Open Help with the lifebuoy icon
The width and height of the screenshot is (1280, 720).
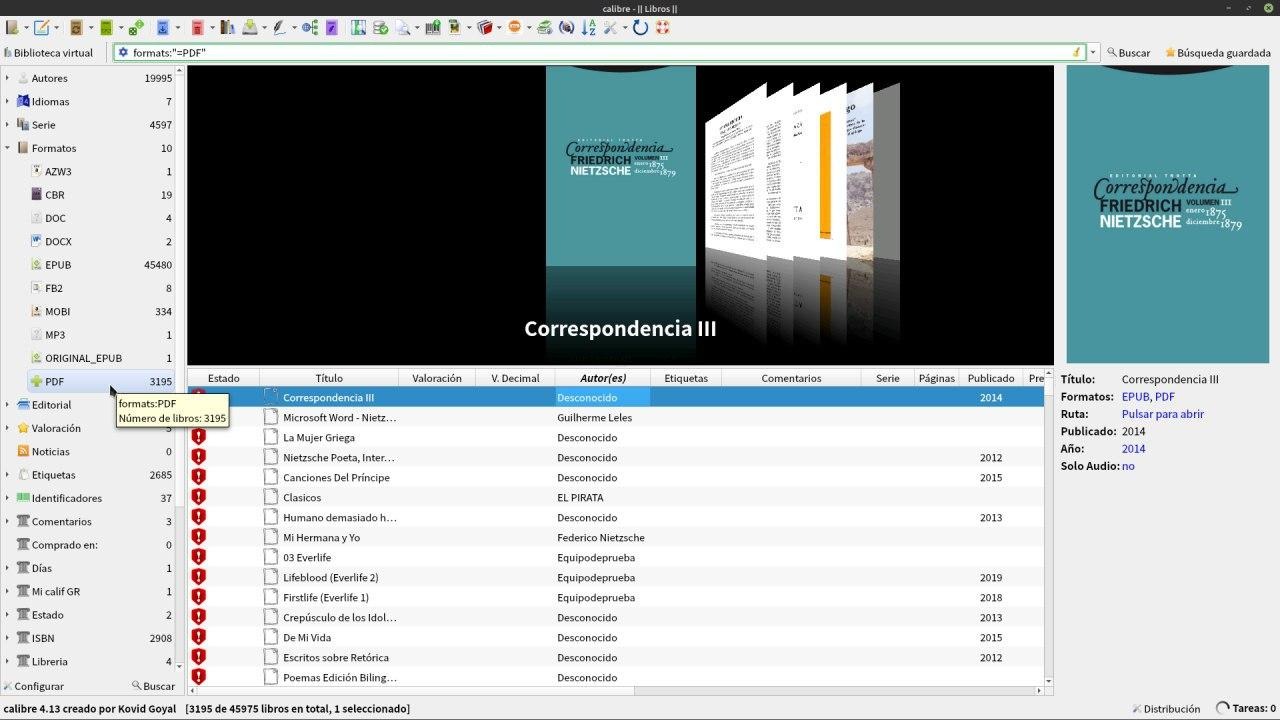click(x=663, y=27)
